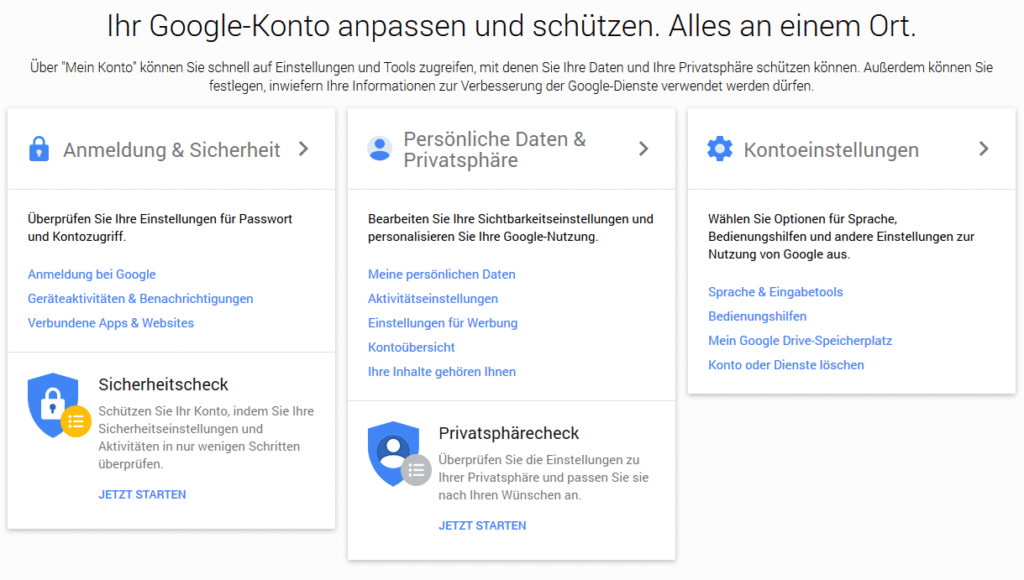Screen dimensions: 1024x580
Task: Open Konto oder Dienste löschen link
Action: [x=786, y=364]
